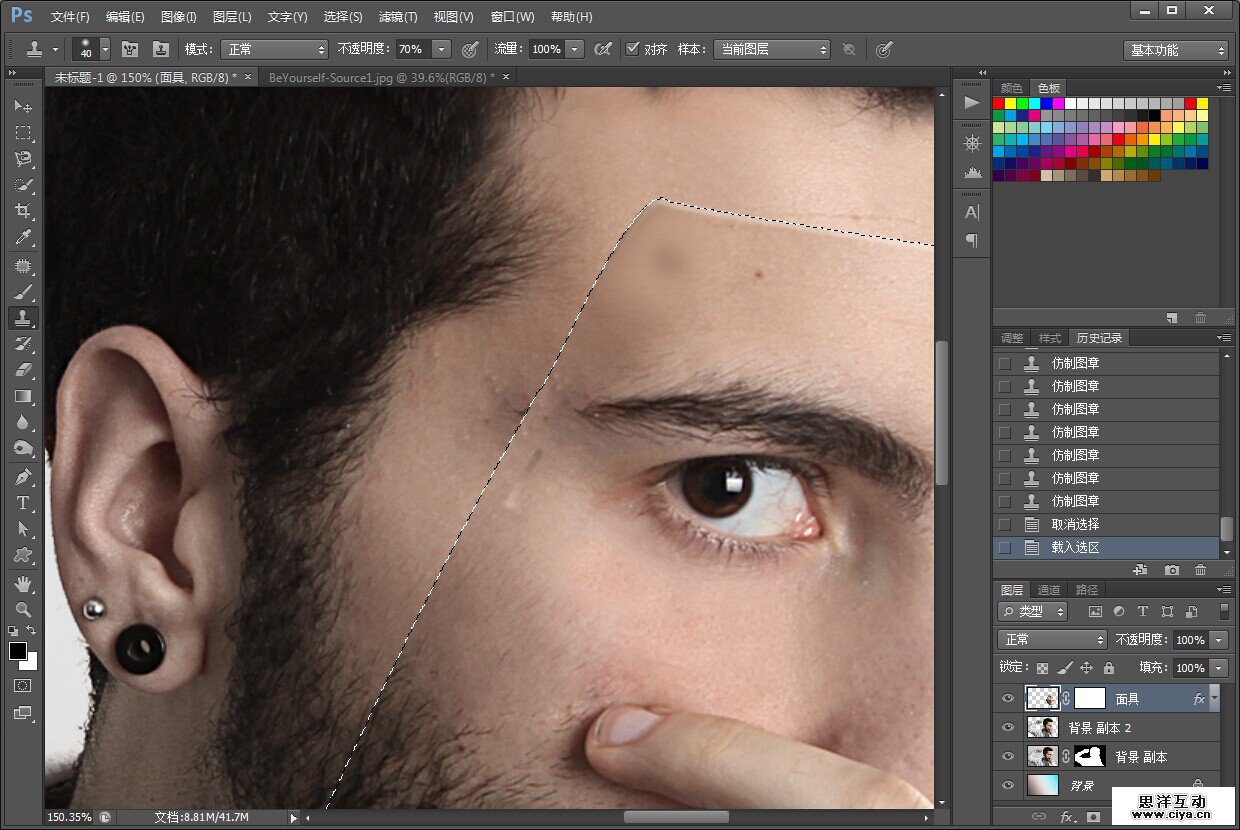Viewport: 1240px width, 830px height.
Task: Open the 滤镜(T) menu
Action: 398,17
